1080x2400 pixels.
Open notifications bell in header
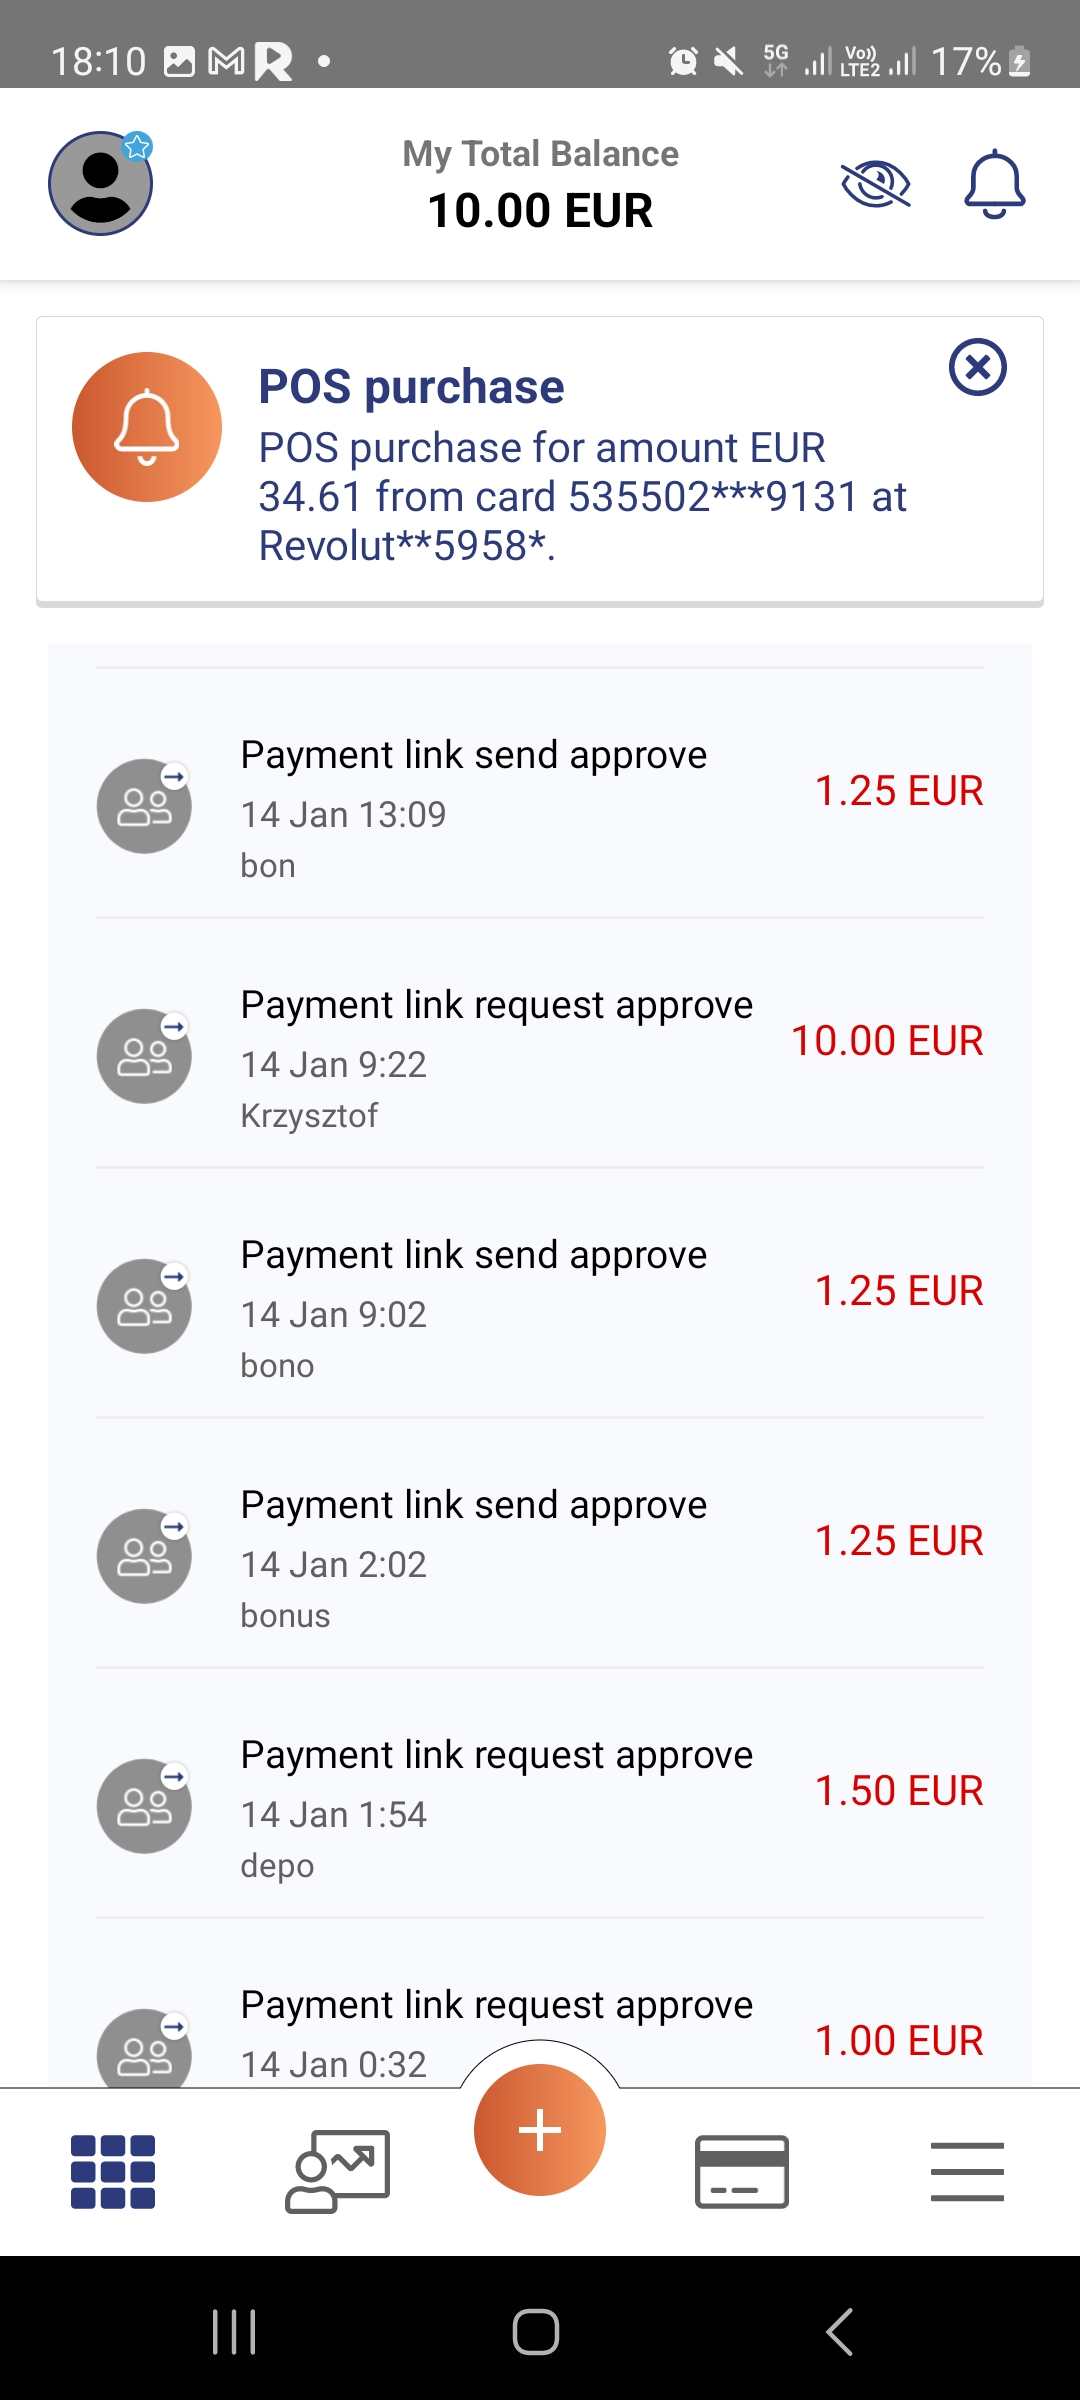[x=994, y=184]
